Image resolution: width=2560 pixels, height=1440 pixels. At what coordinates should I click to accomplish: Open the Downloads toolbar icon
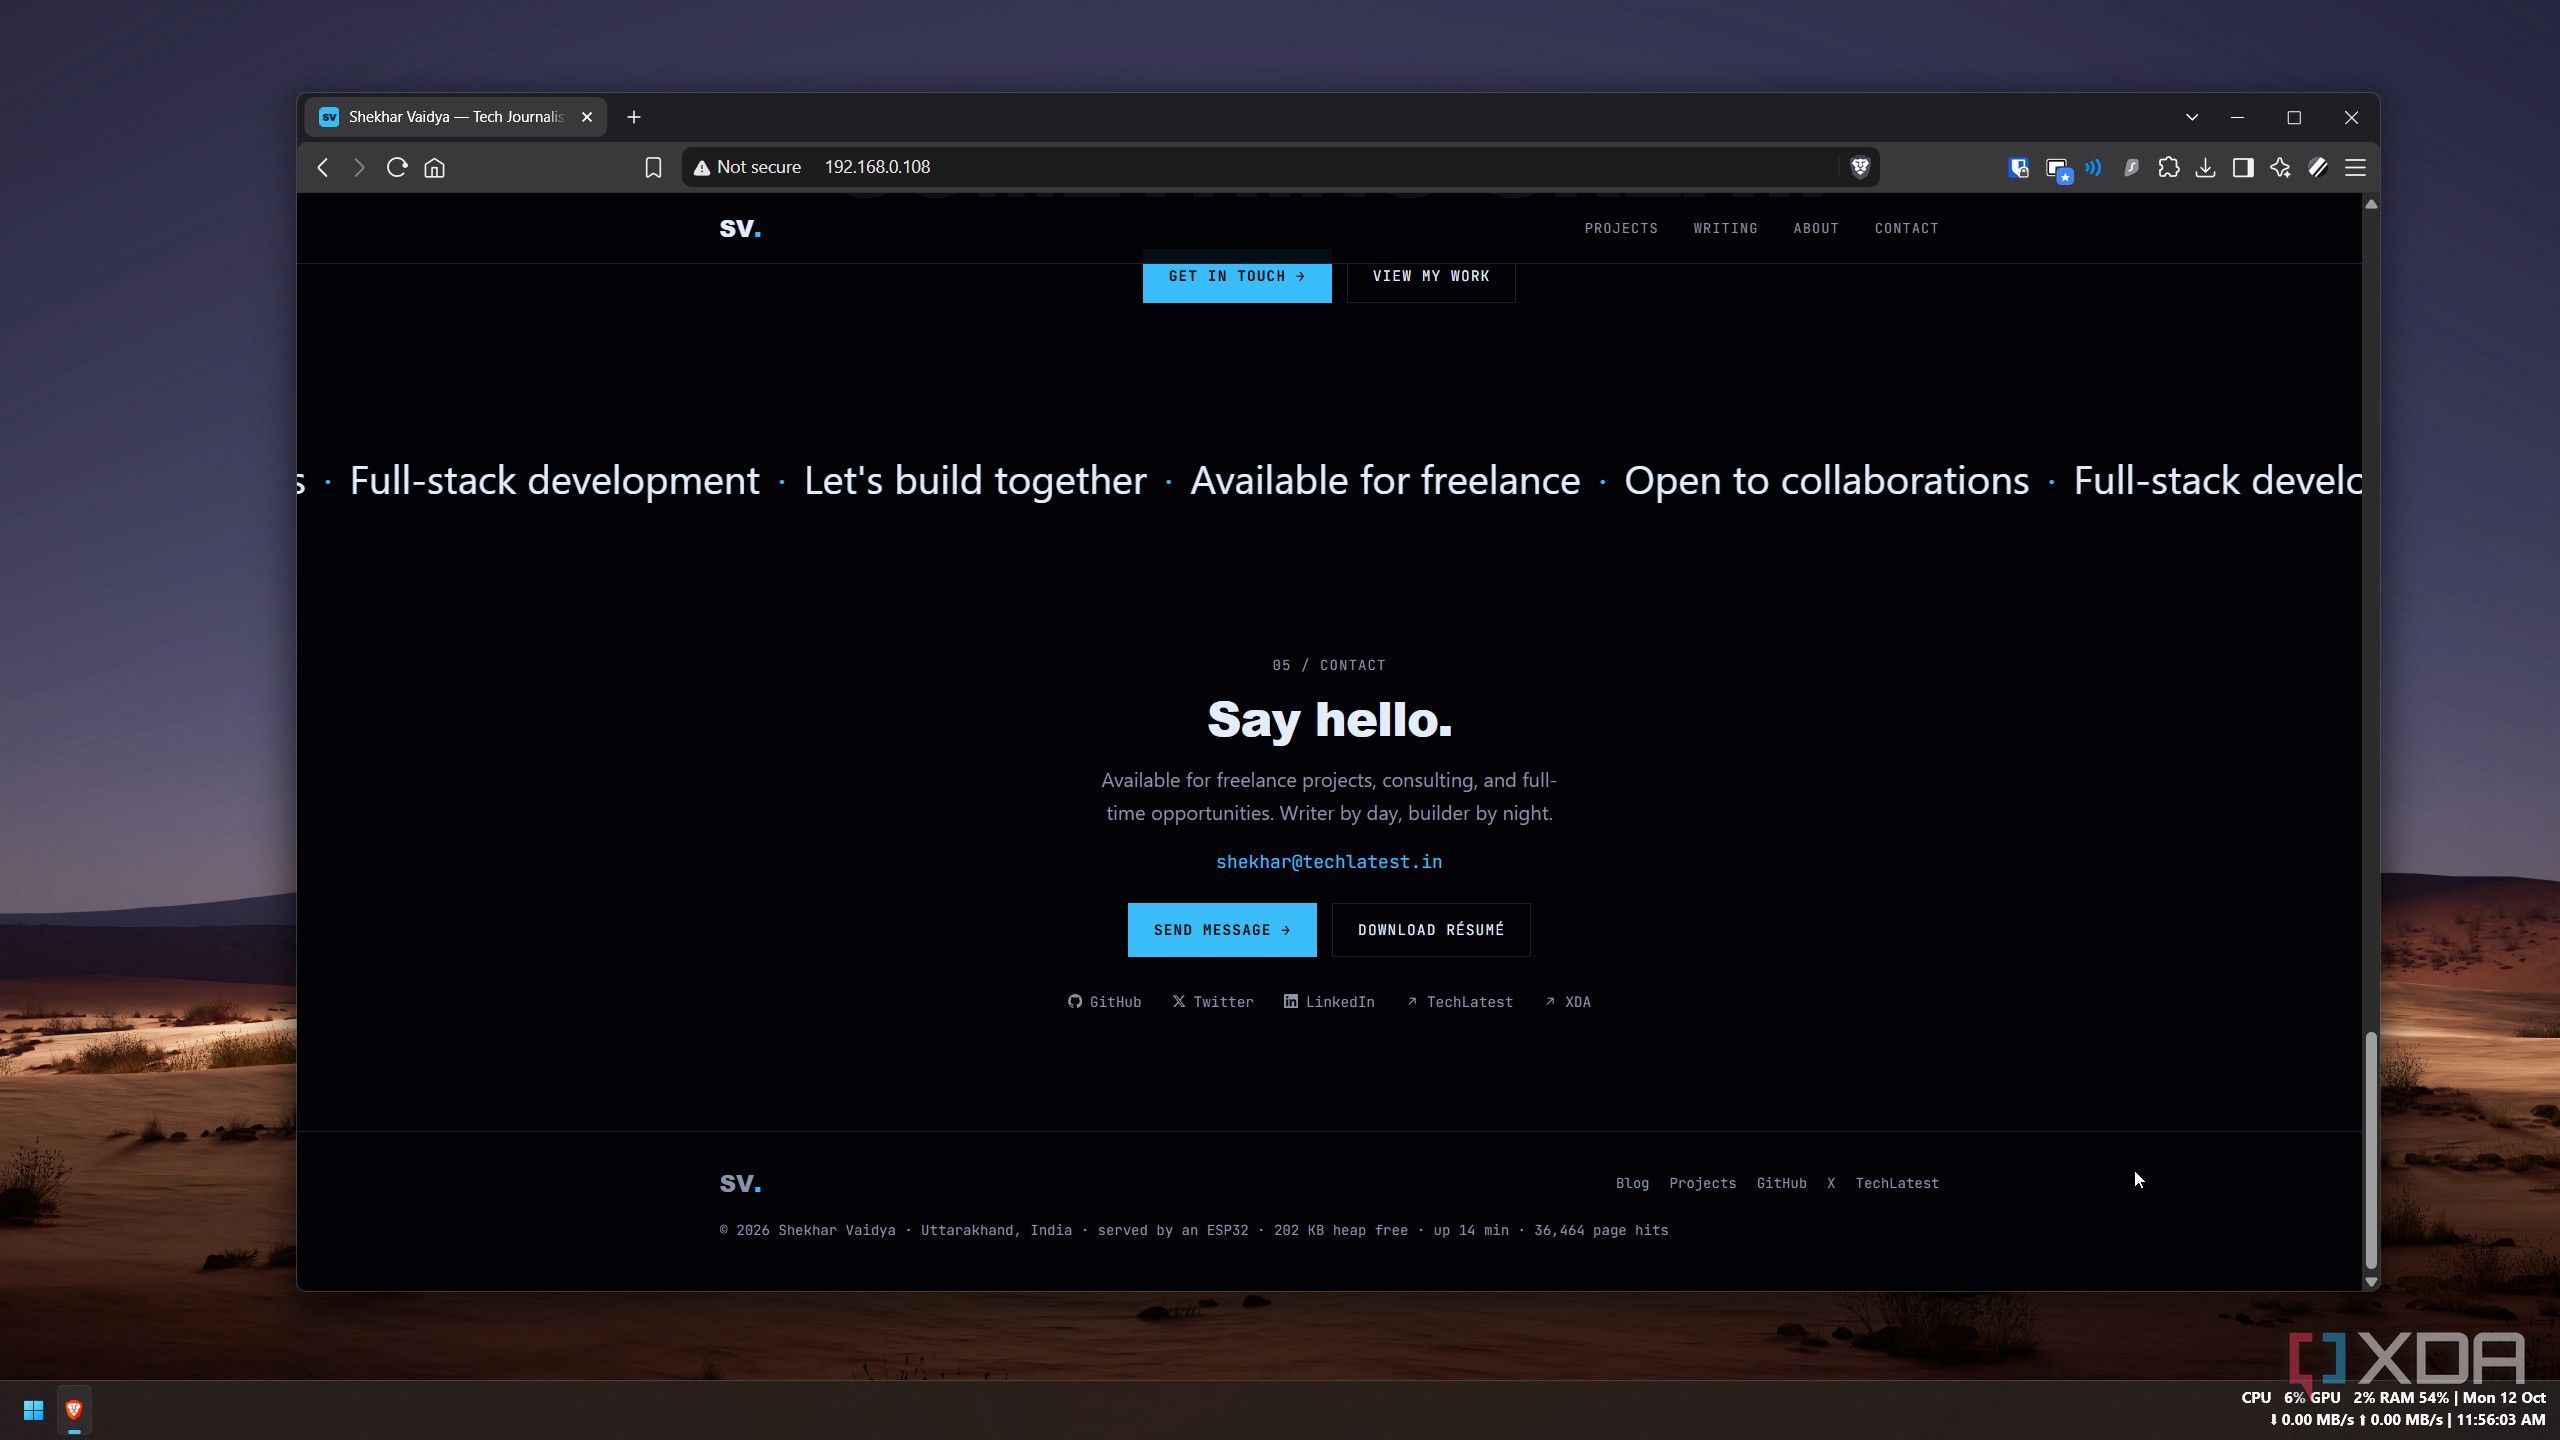[2205, 167]
